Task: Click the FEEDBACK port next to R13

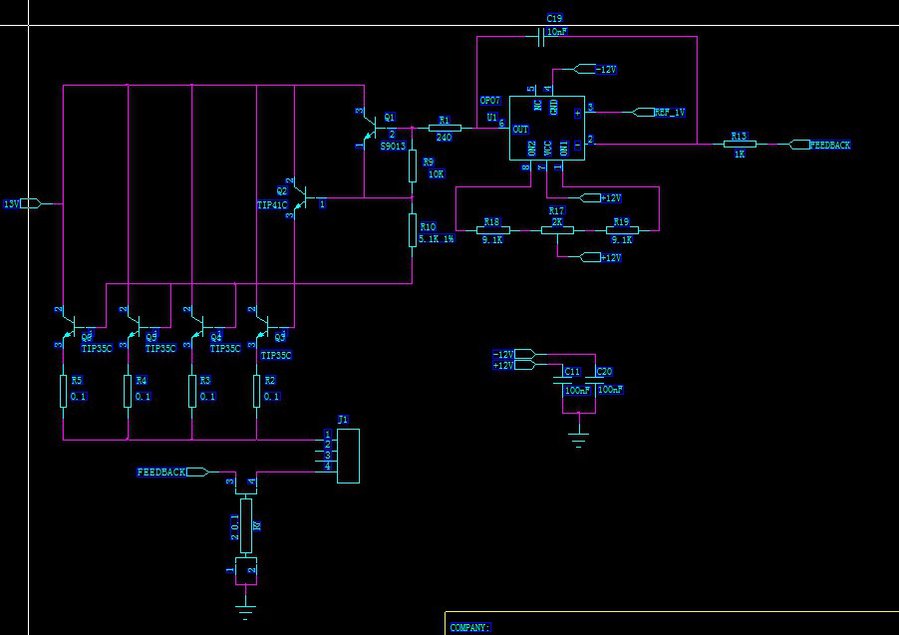Action: click(x=799, y=145)
